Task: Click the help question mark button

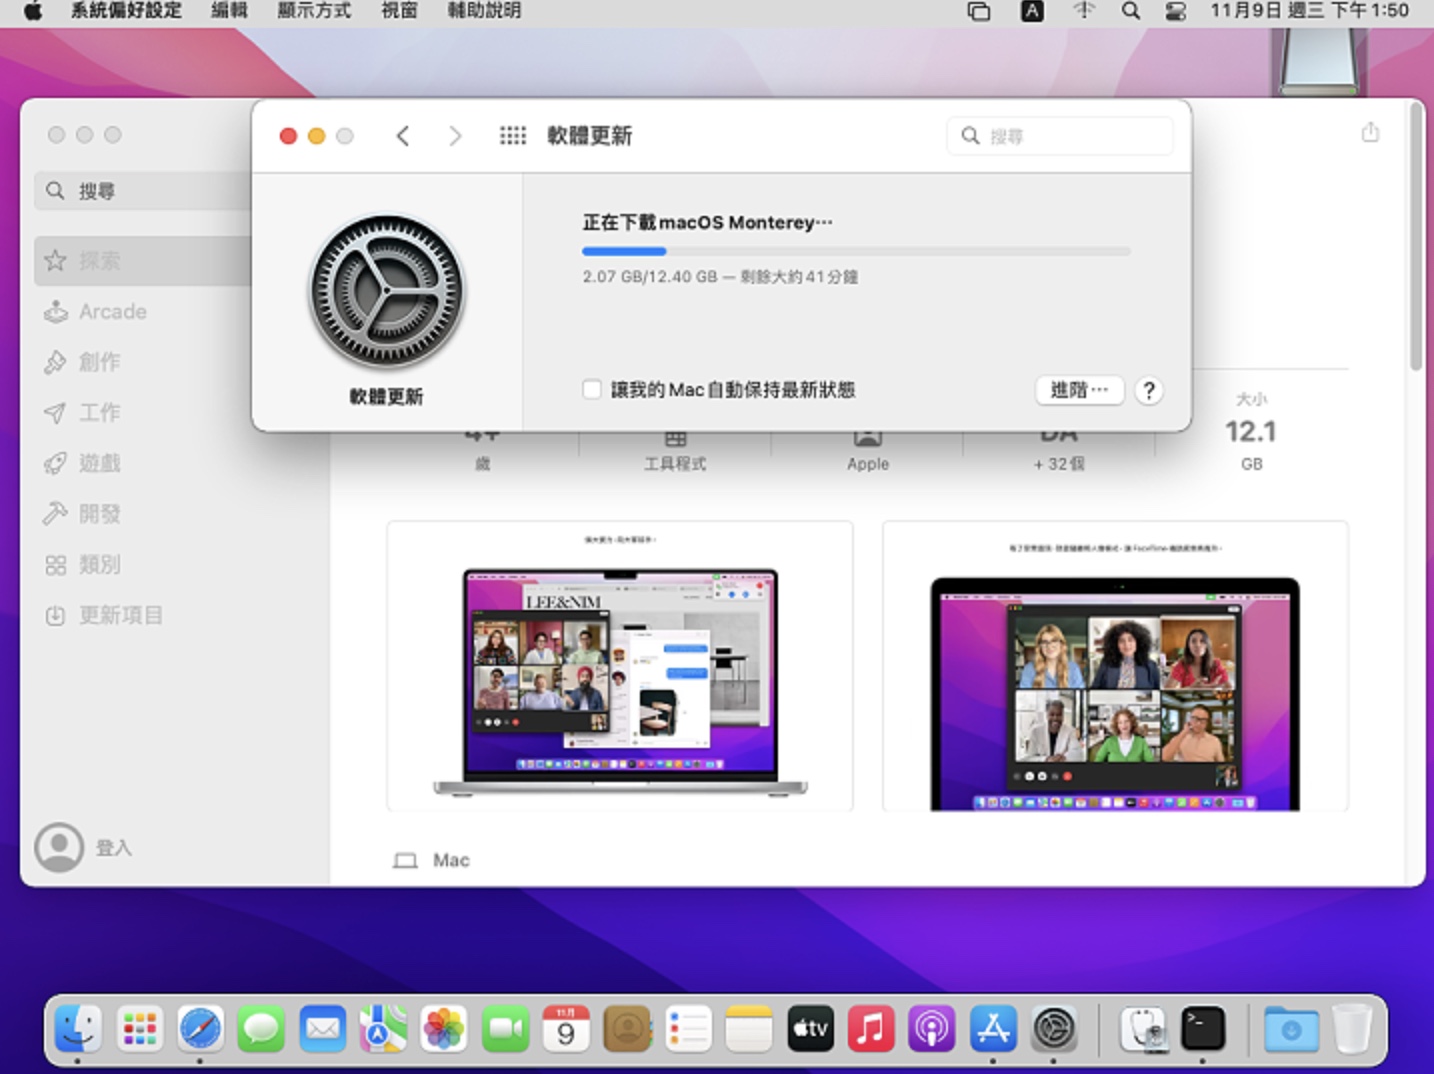Action: [1149, 390]
